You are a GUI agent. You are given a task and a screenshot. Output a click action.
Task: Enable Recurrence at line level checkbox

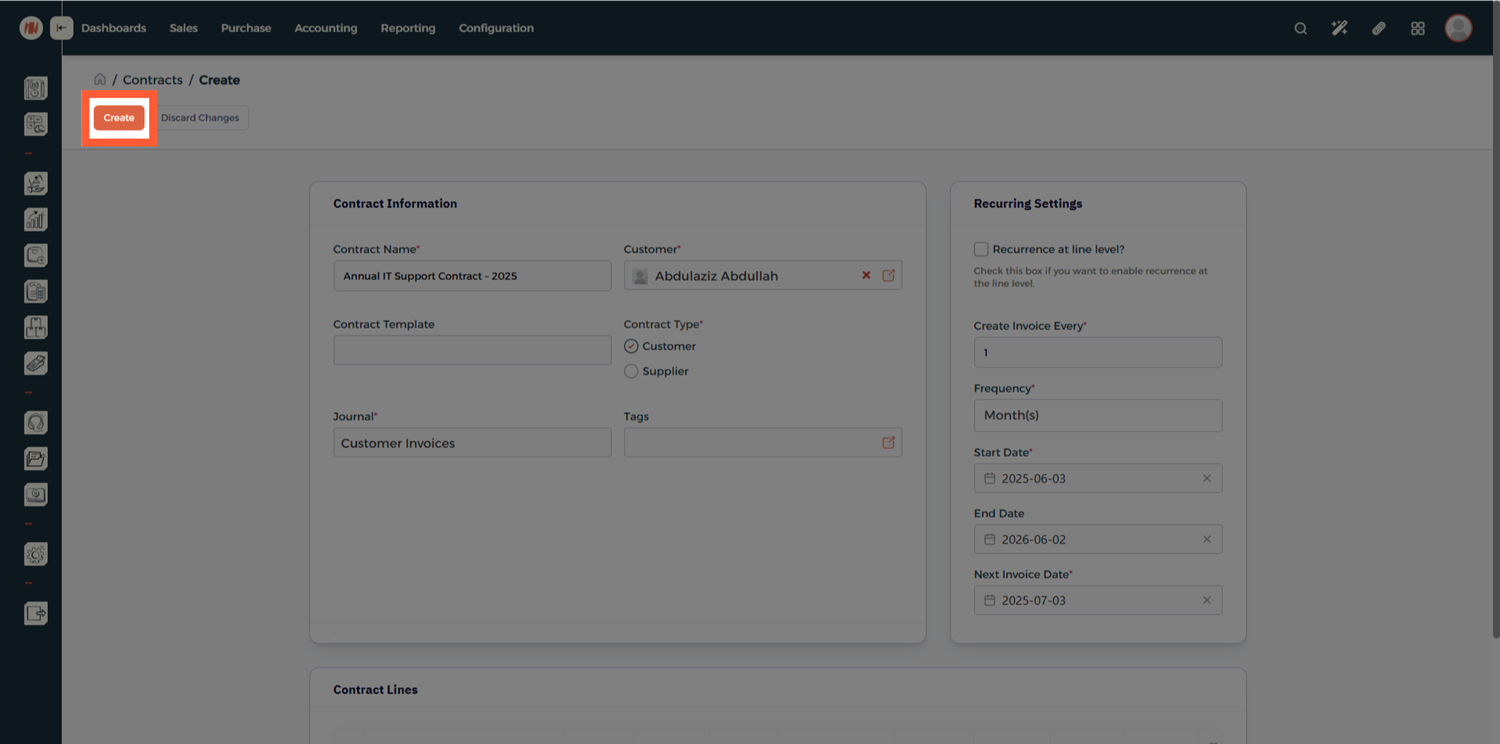tap(981, 249)
